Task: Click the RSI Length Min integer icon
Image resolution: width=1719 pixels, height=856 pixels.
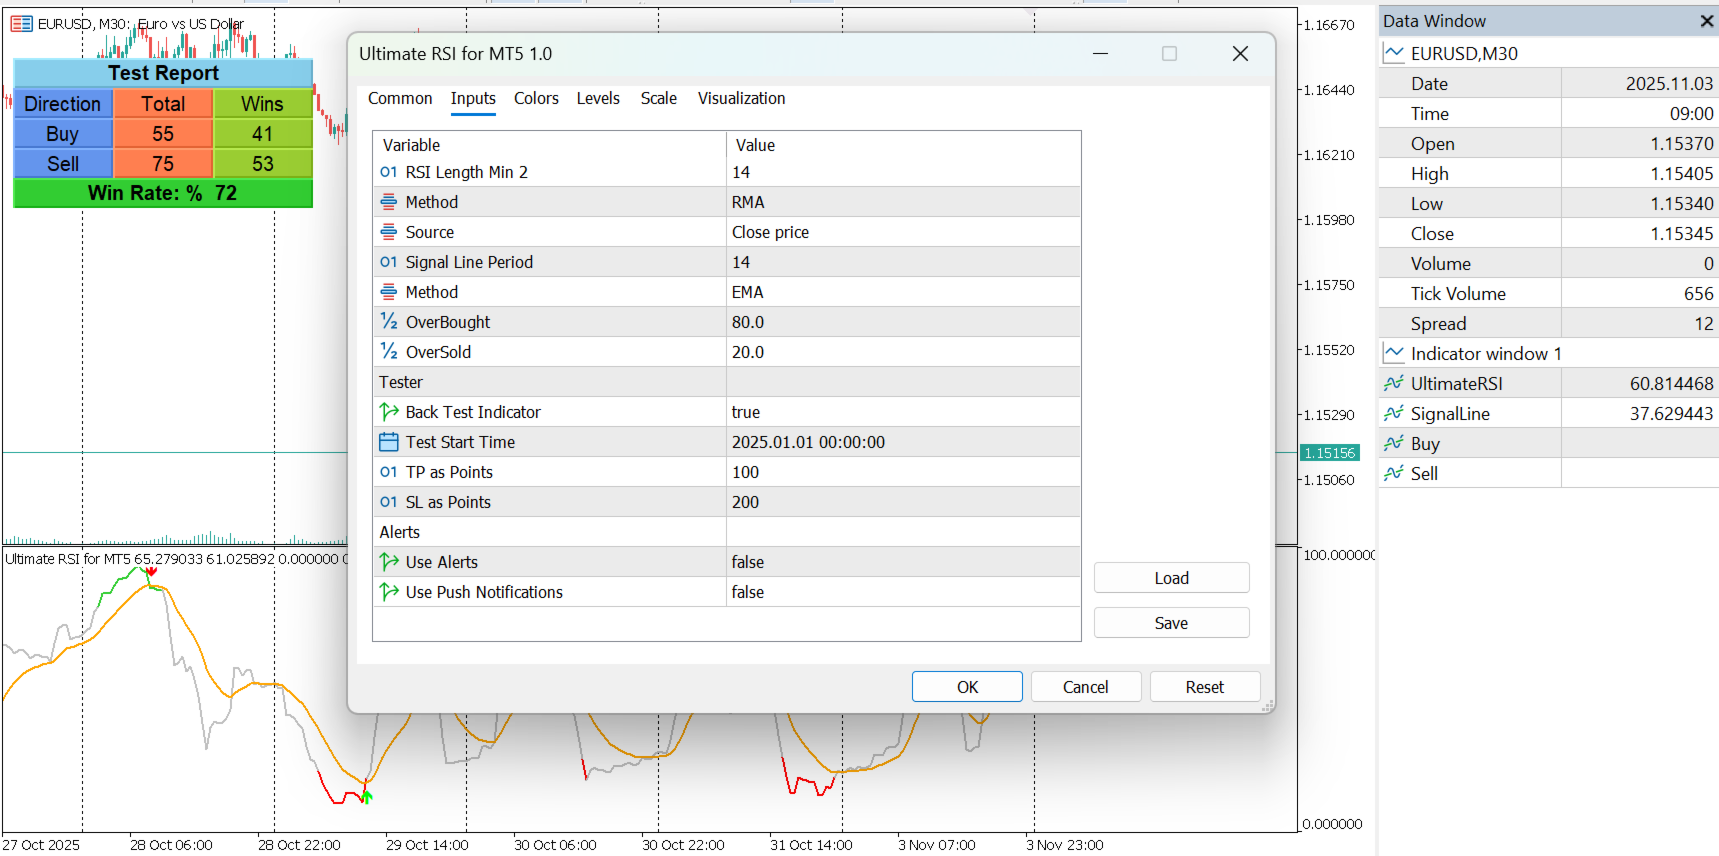Action: [389, 172]
